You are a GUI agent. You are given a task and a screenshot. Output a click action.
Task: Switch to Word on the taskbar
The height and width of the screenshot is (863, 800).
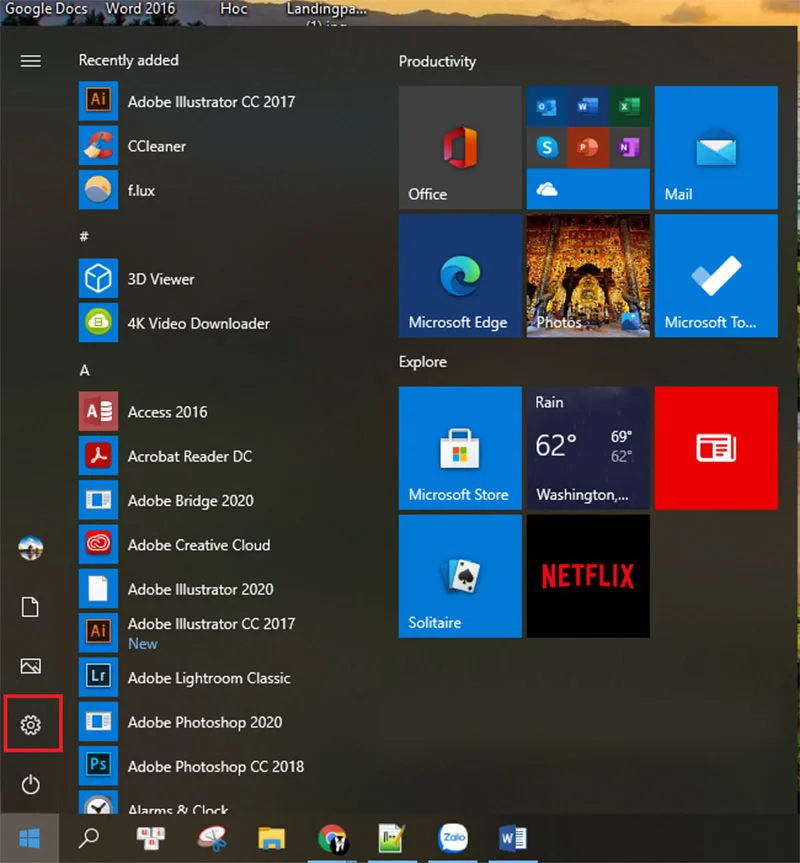(513, 838)
